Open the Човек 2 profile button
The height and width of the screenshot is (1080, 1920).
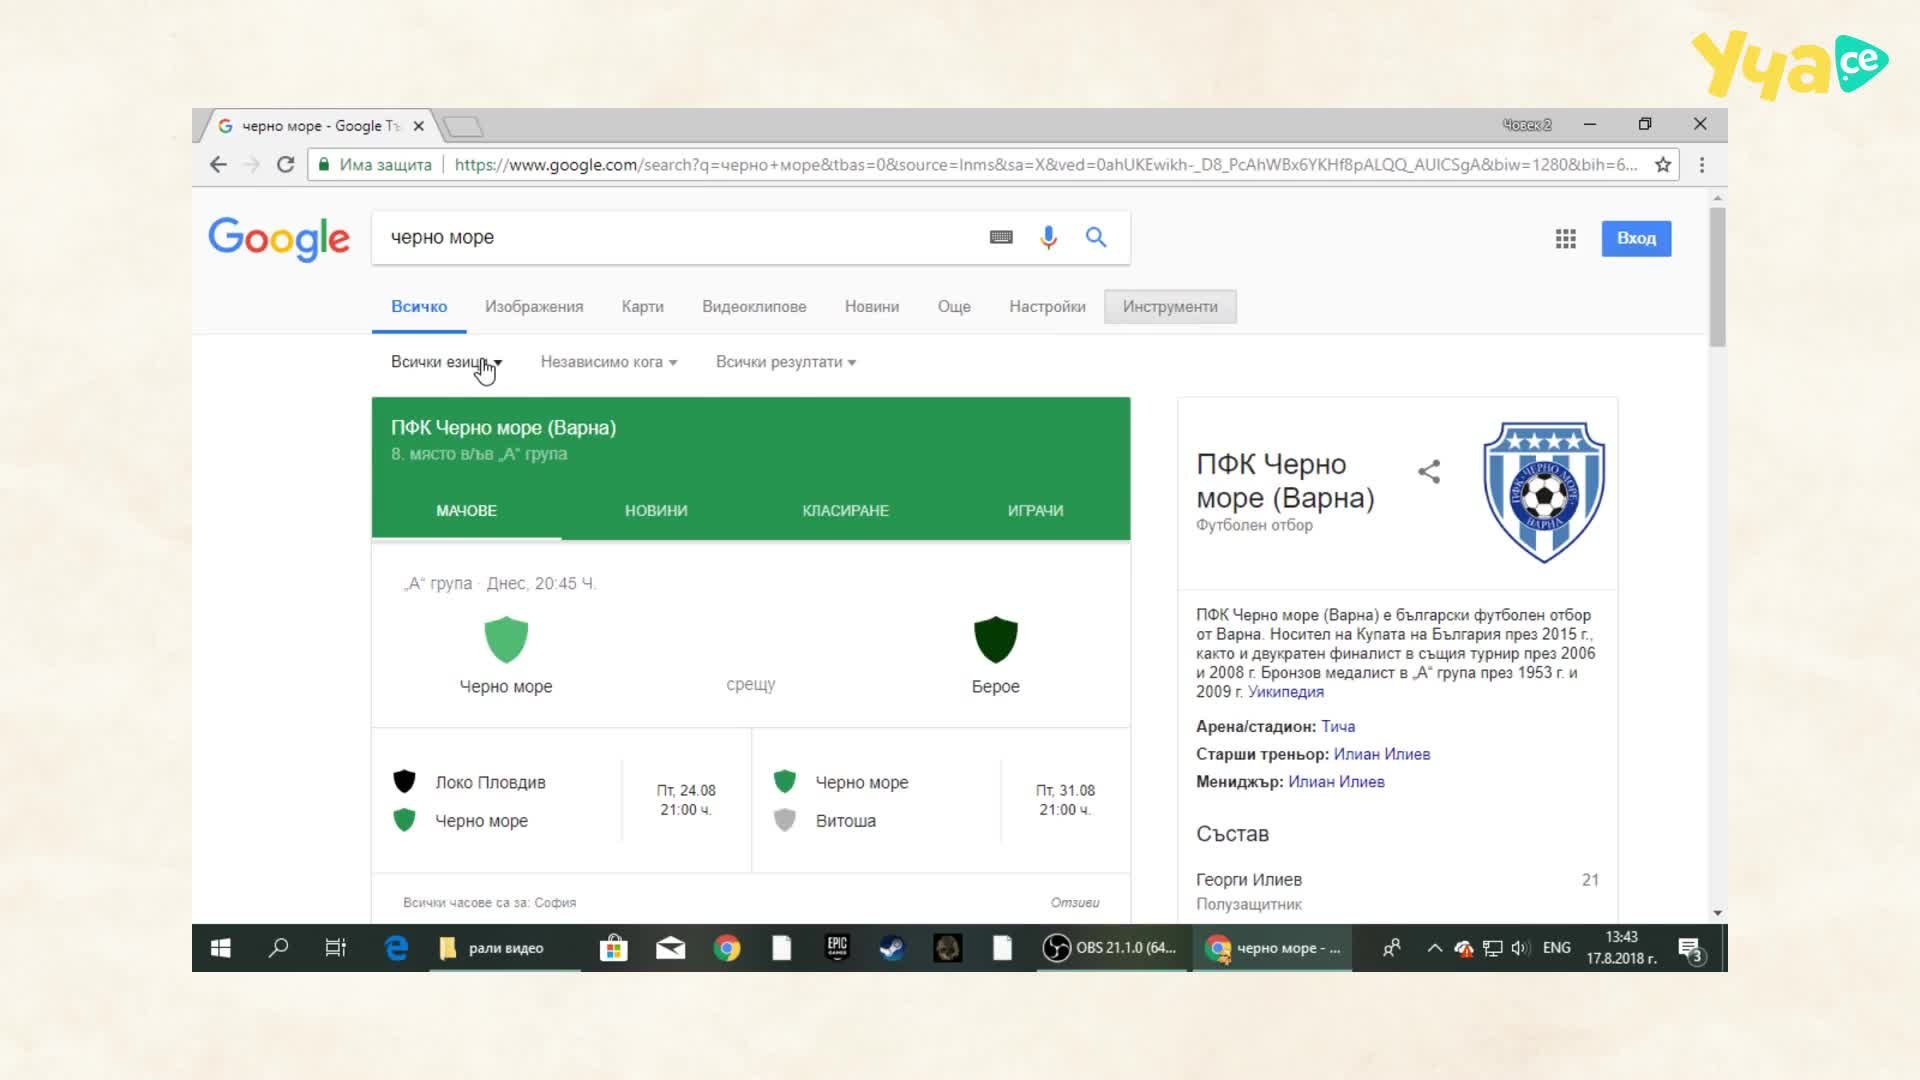1527,125
